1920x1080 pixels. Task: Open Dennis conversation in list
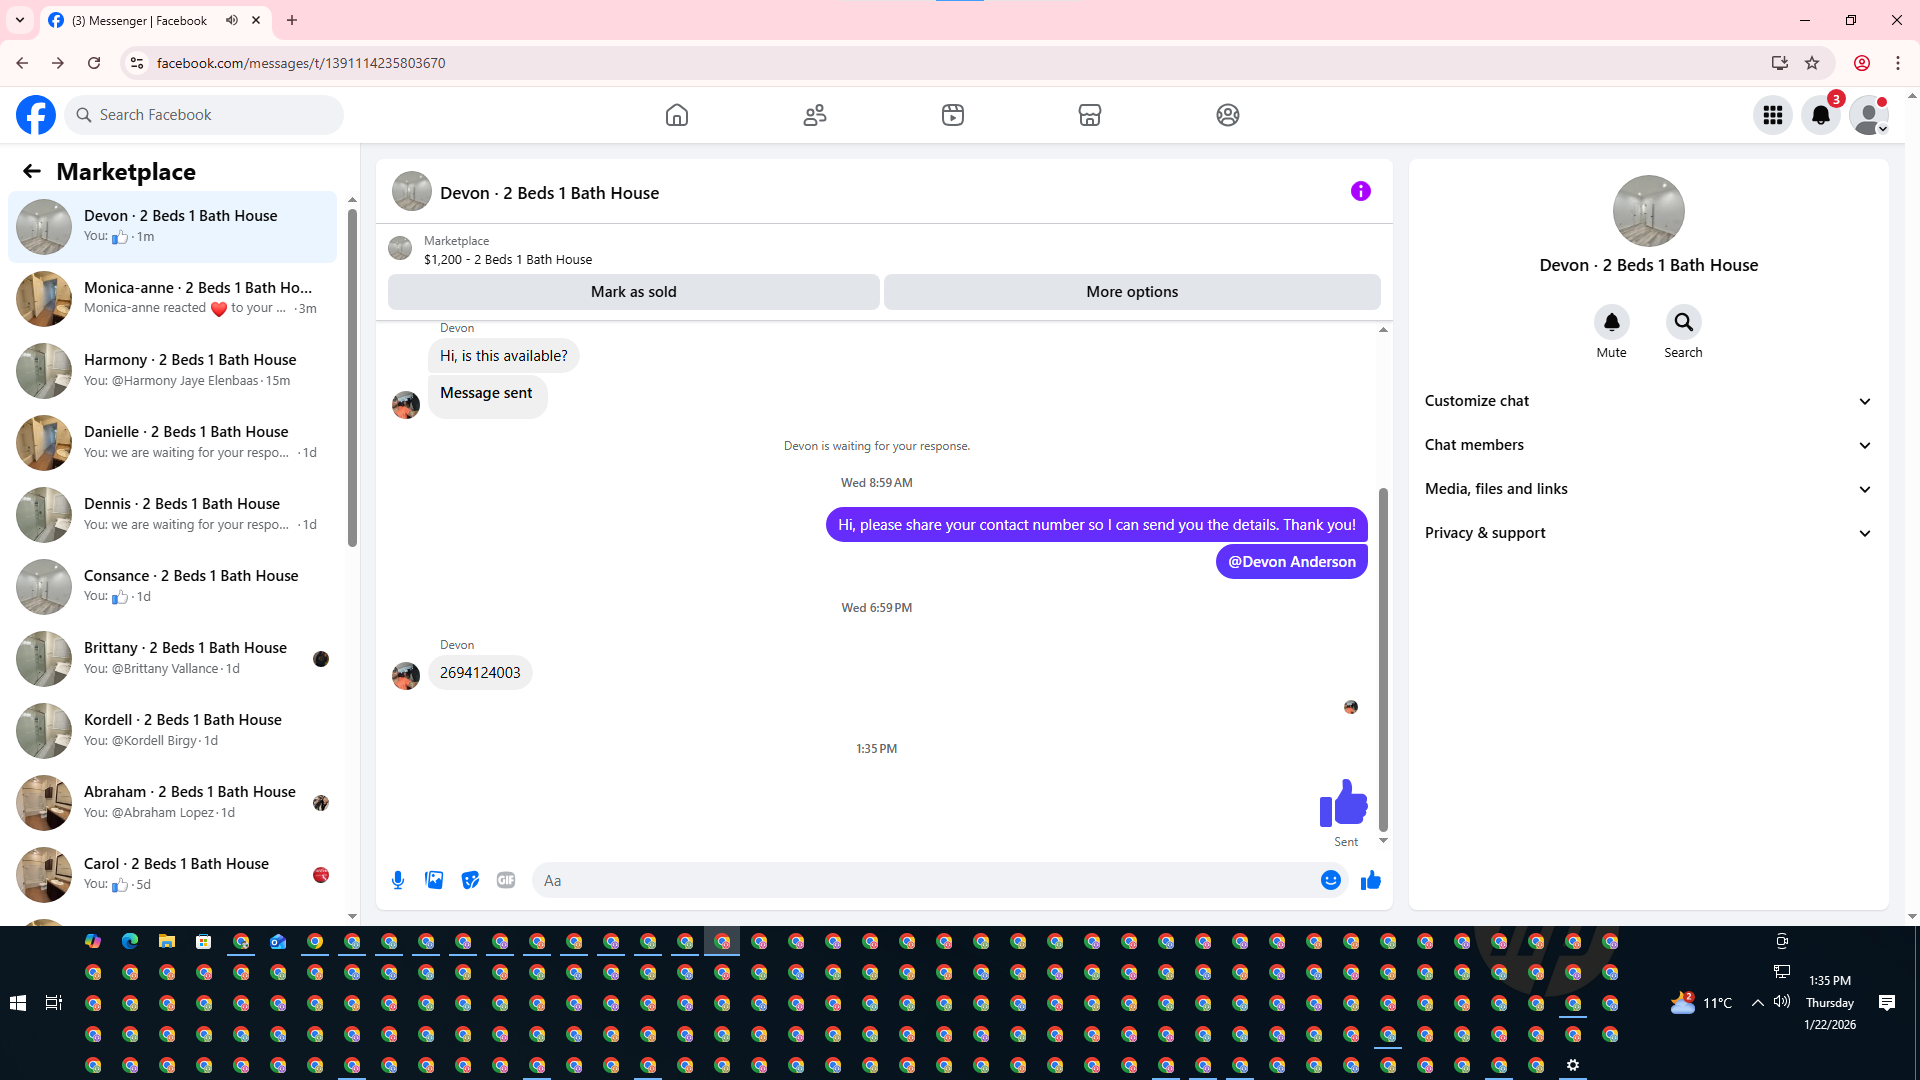[173, 514]
